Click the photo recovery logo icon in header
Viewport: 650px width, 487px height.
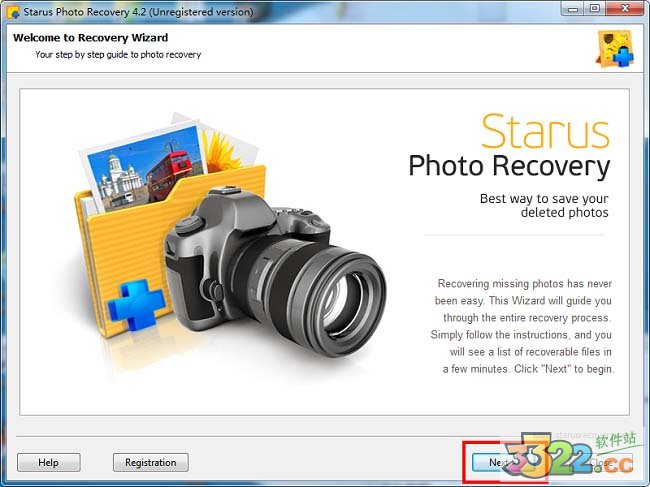point(614,48)
